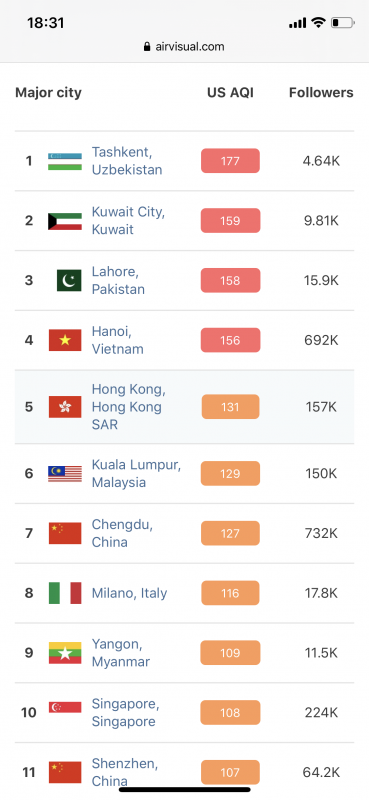This screenshot has height=800, width=369.
Task: Open the Tashkent, Uzbekistan link
Action: pyautogui.click(x=127, y=161)
